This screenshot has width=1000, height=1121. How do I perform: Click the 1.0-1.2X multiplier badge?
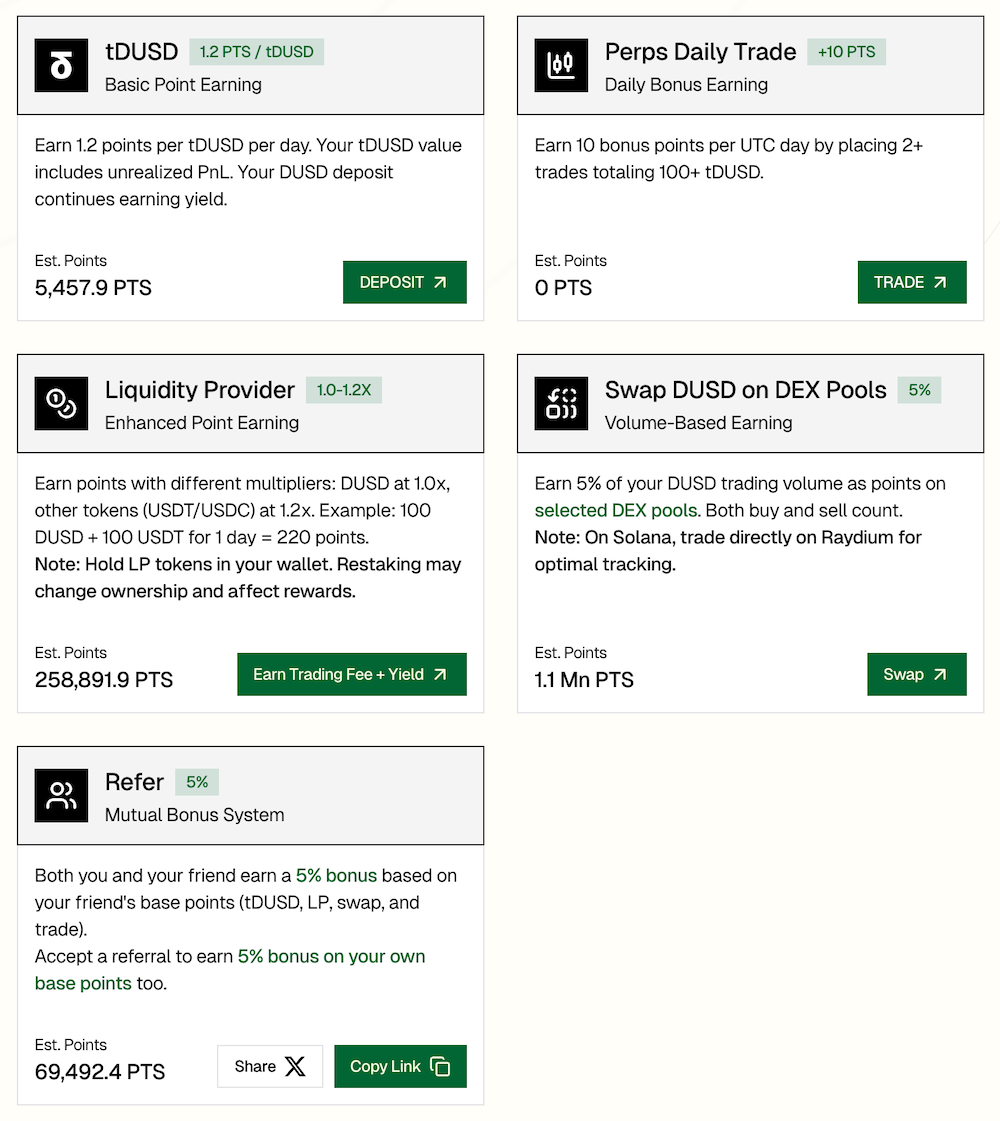click(344, 390)
